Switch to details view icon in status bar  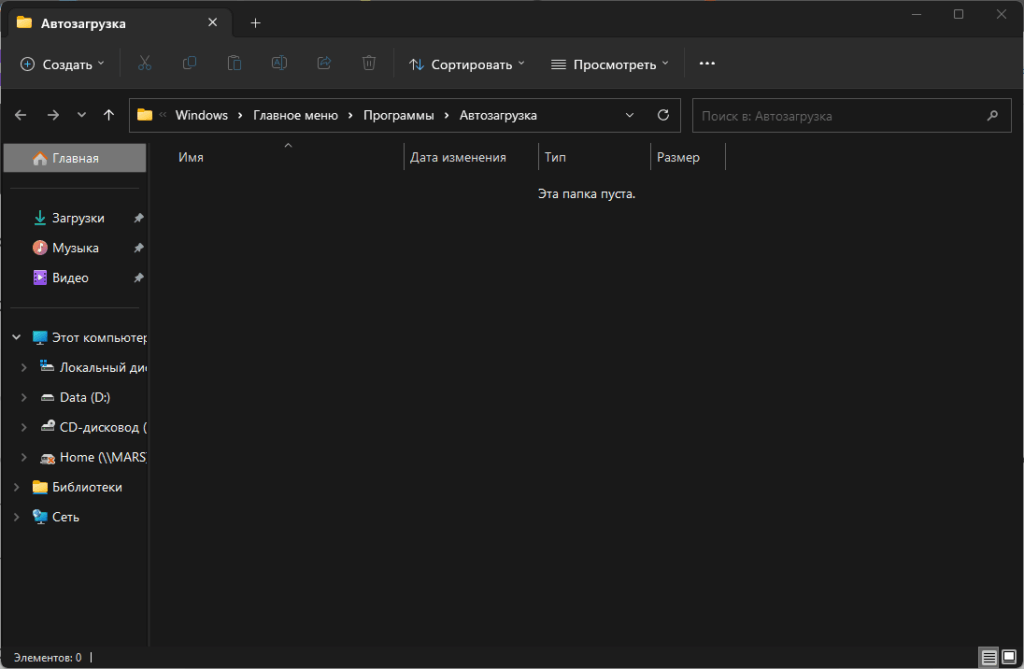point(989,657)
